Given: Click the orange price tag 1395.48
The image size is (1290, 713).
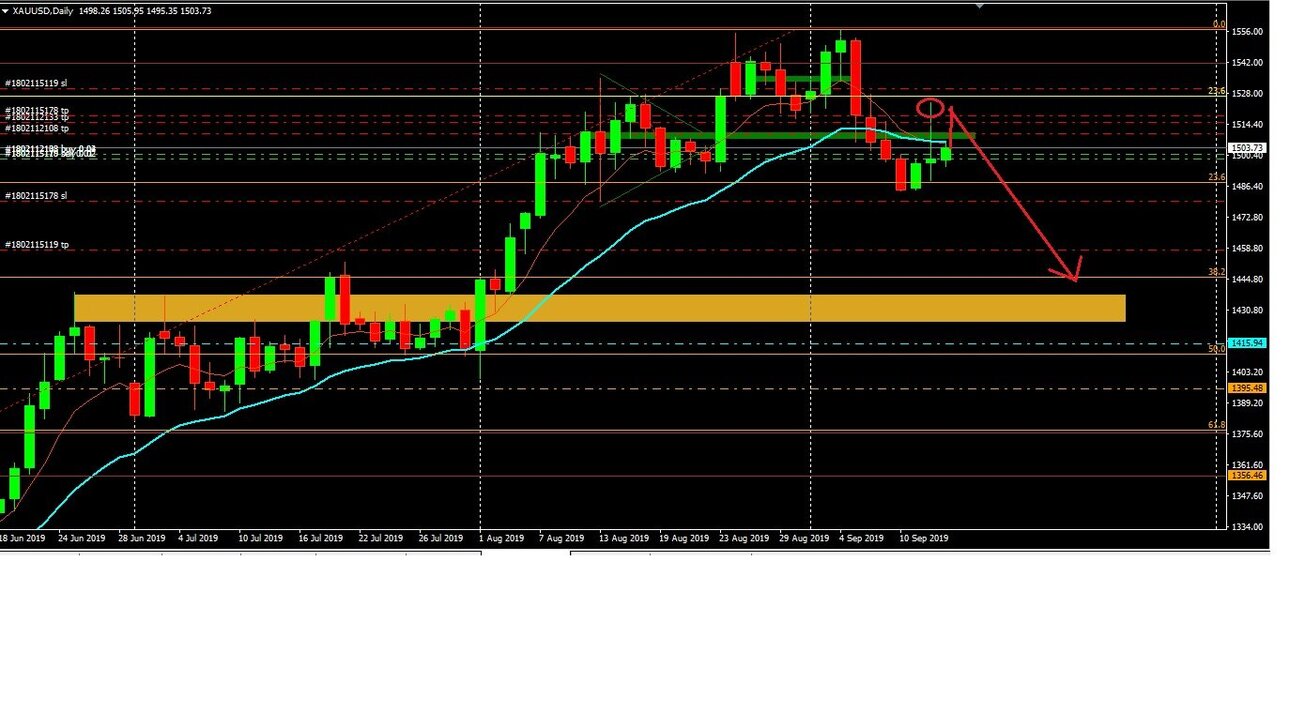Looking at the screenshot, I should pyautogui.click(x=1248, y=388).
